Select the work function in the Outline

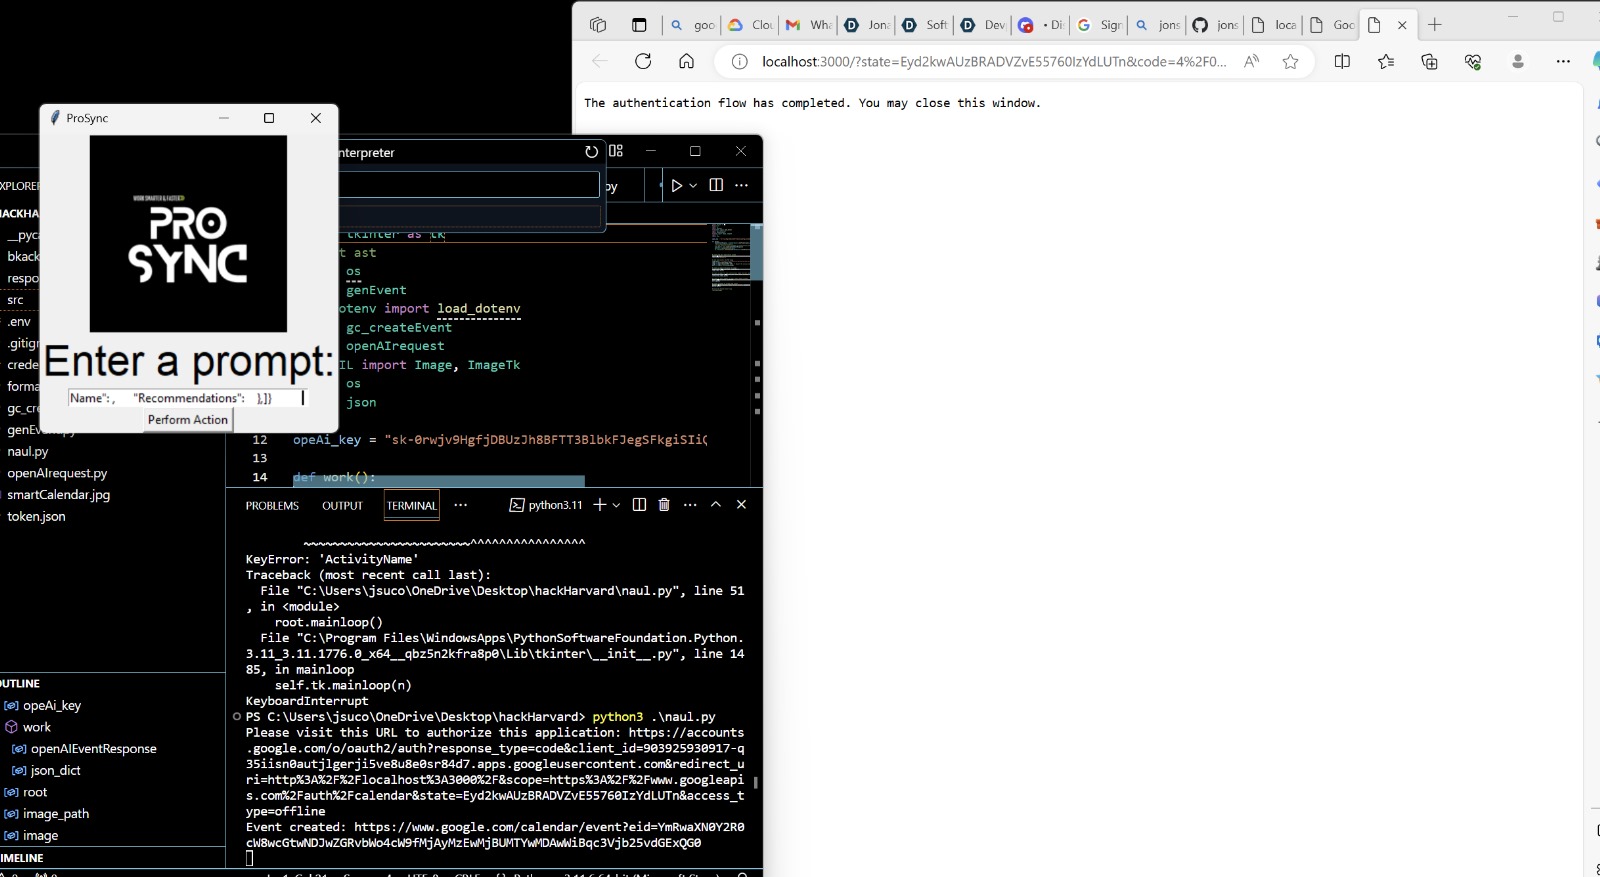(x=37, y=727)
